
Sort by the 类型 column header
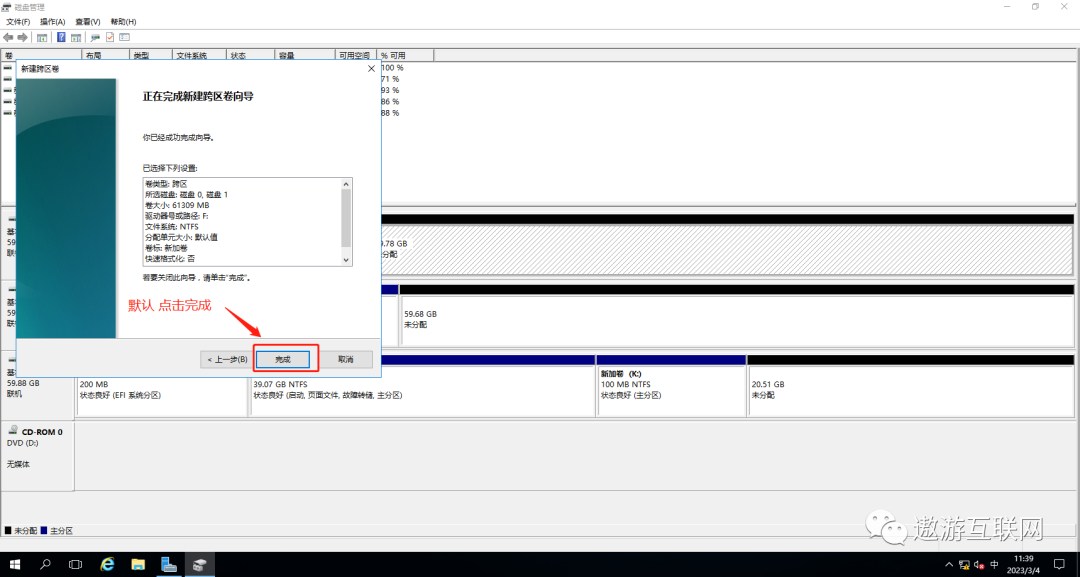[x=150, y=55]
